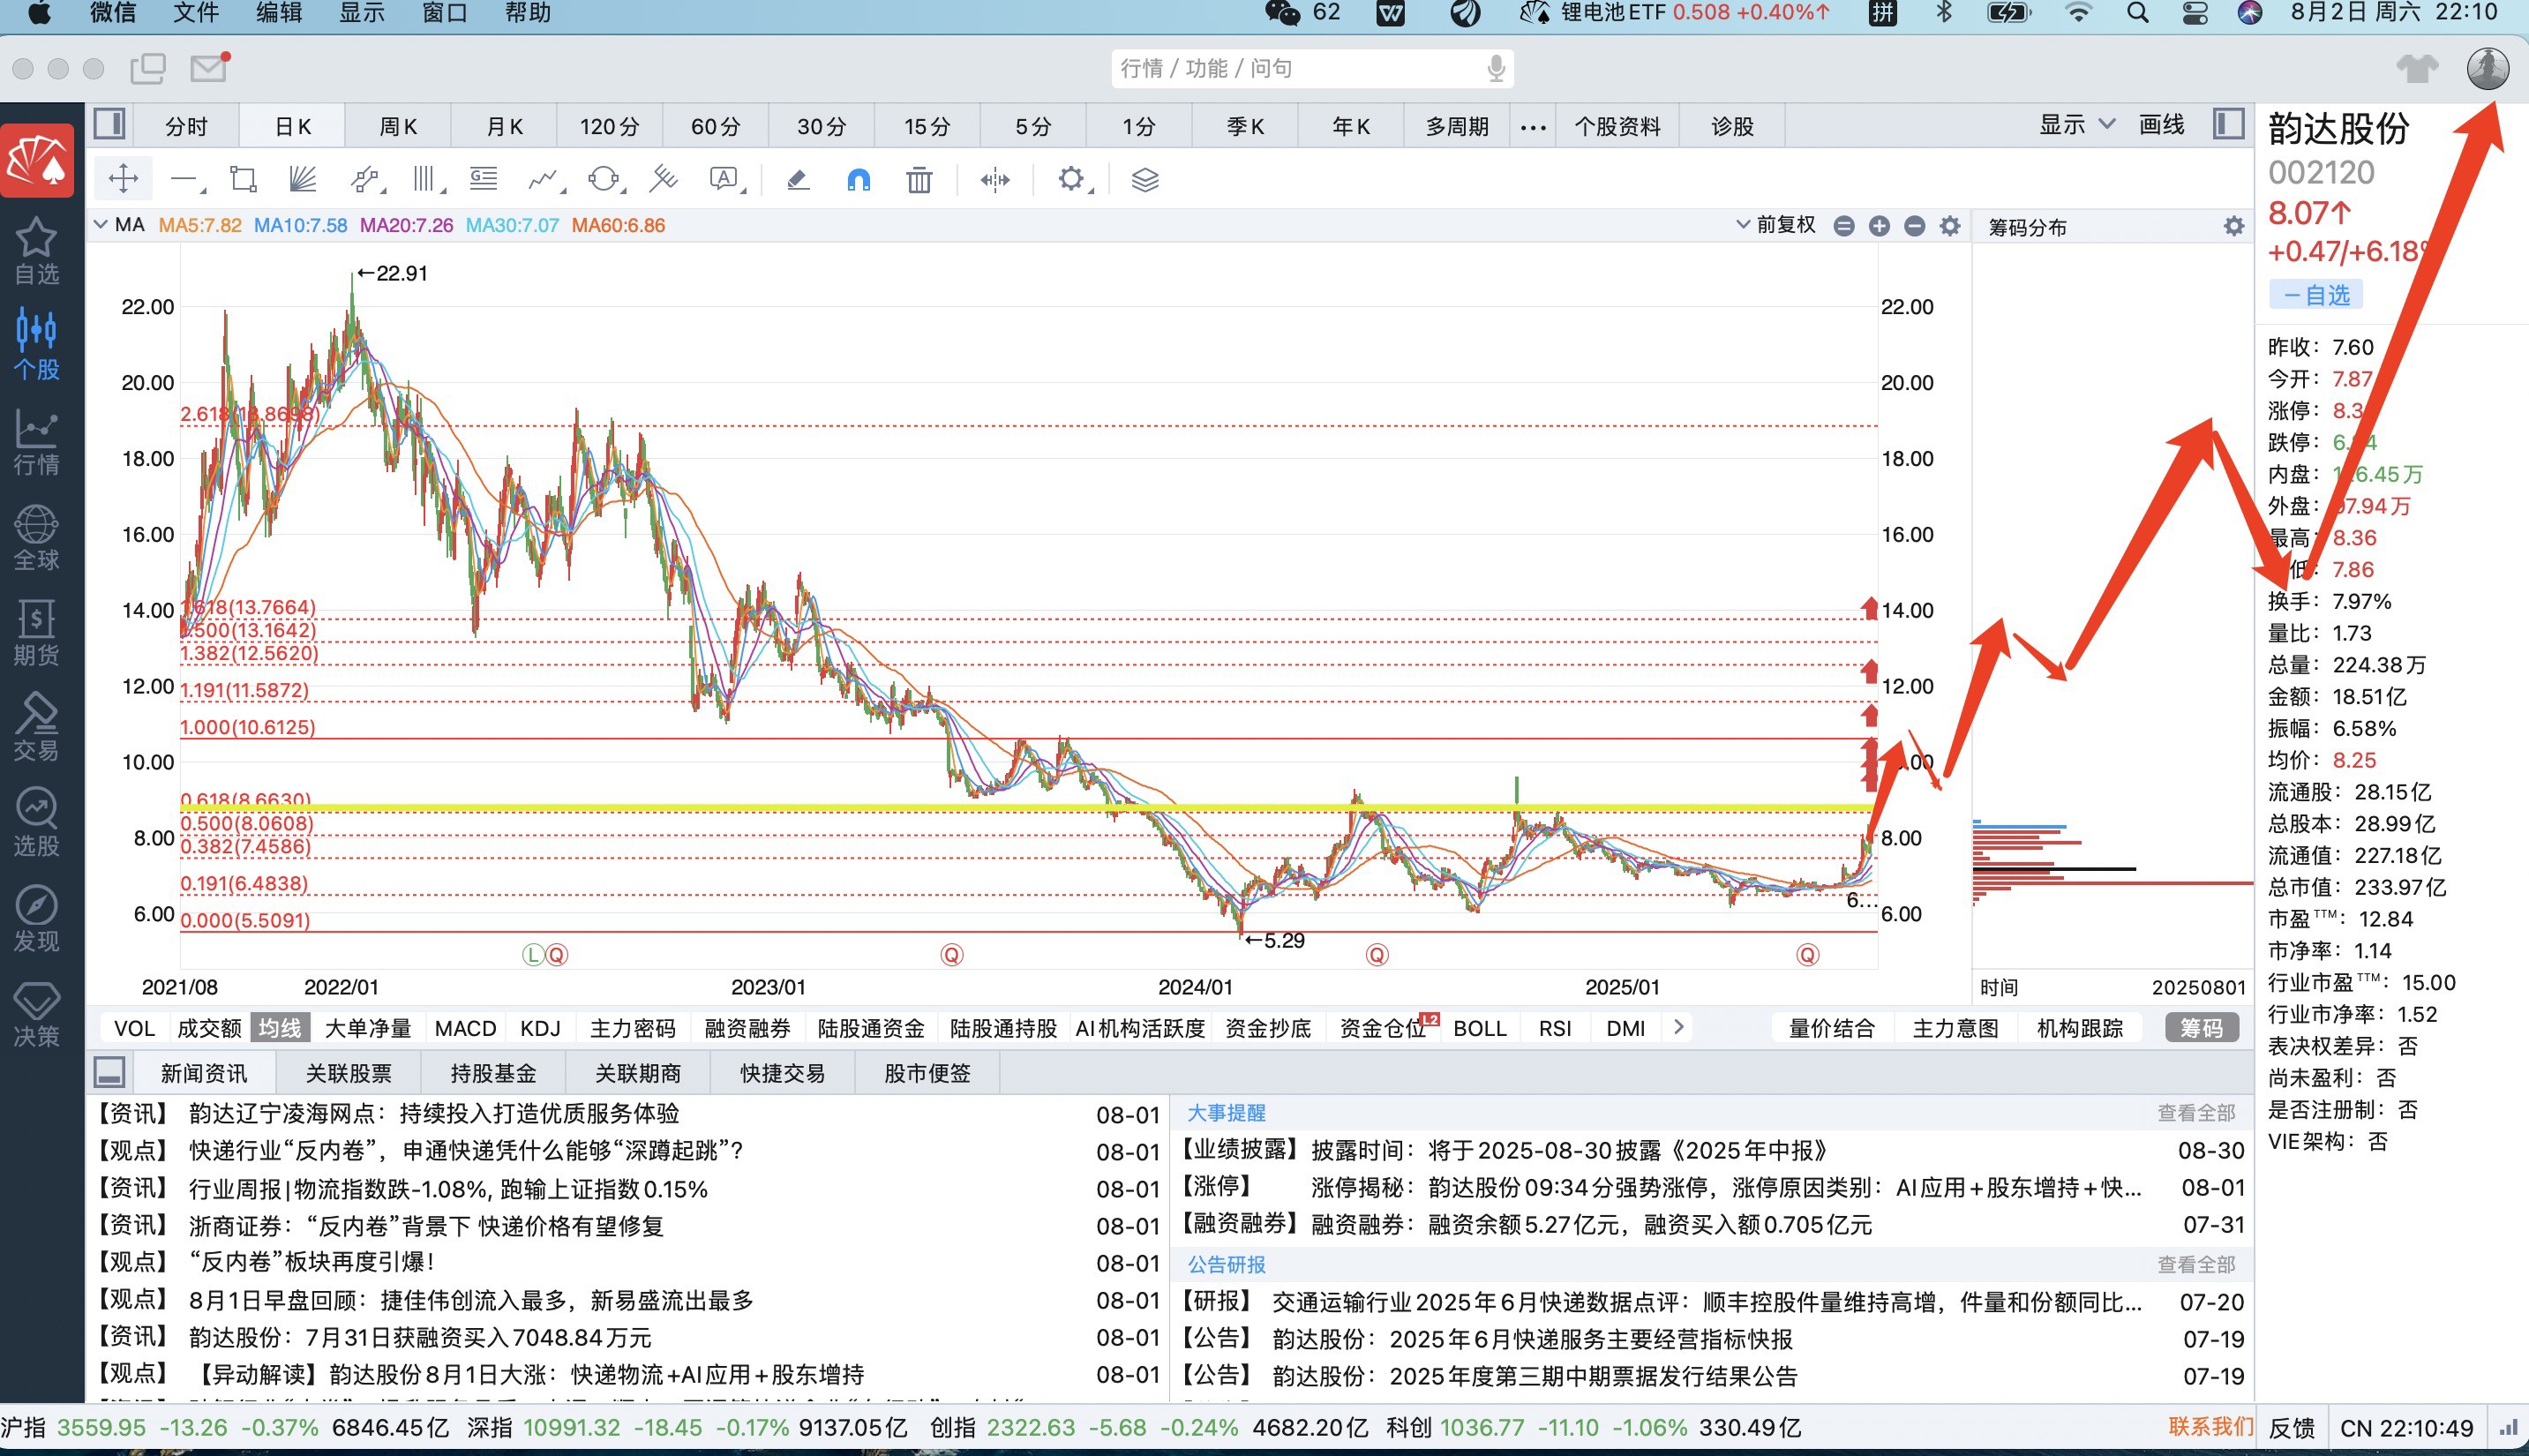2529x1456 pixels.
Task: Open chart settings gear beside 前复权
Action: coord(1950,226)
